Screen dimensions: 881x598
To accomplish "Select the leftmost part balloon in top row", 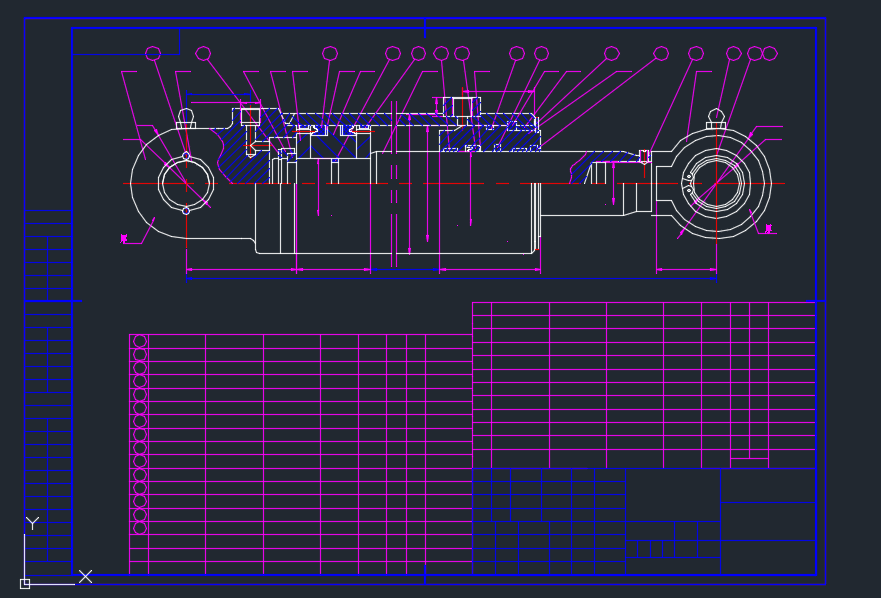I will click(153, 53).
